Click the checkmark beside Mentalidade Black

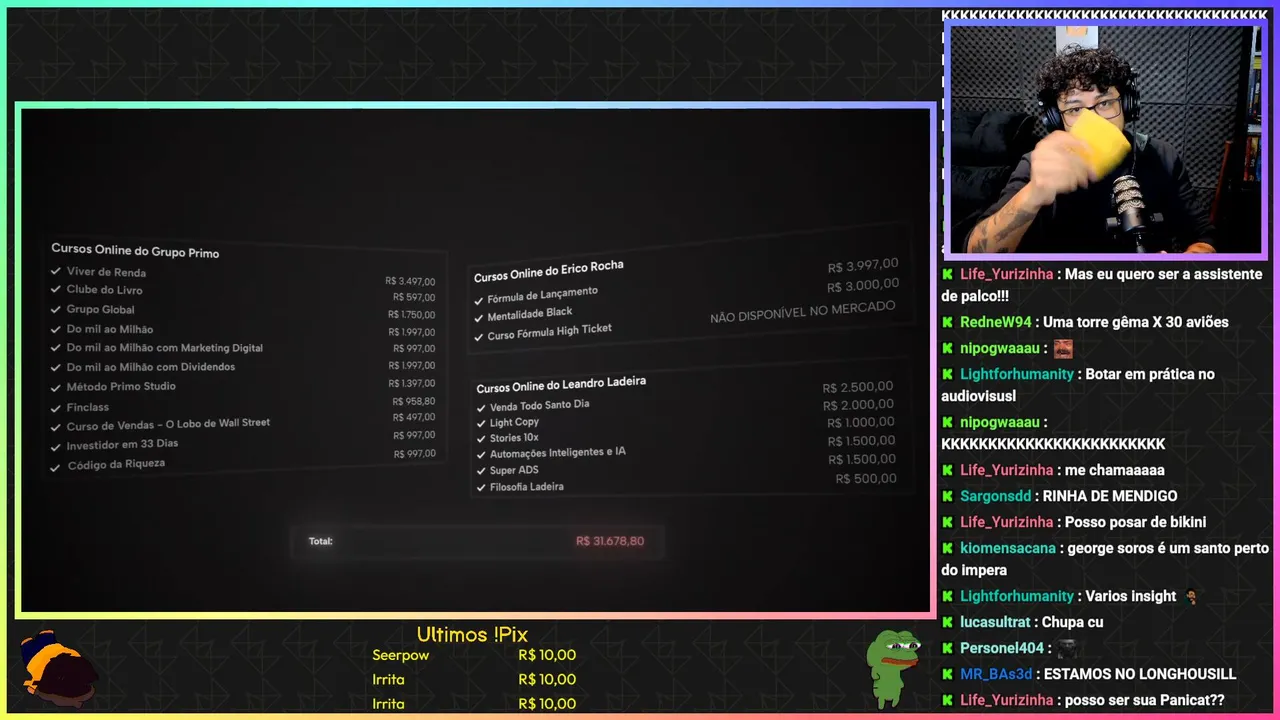479,318
